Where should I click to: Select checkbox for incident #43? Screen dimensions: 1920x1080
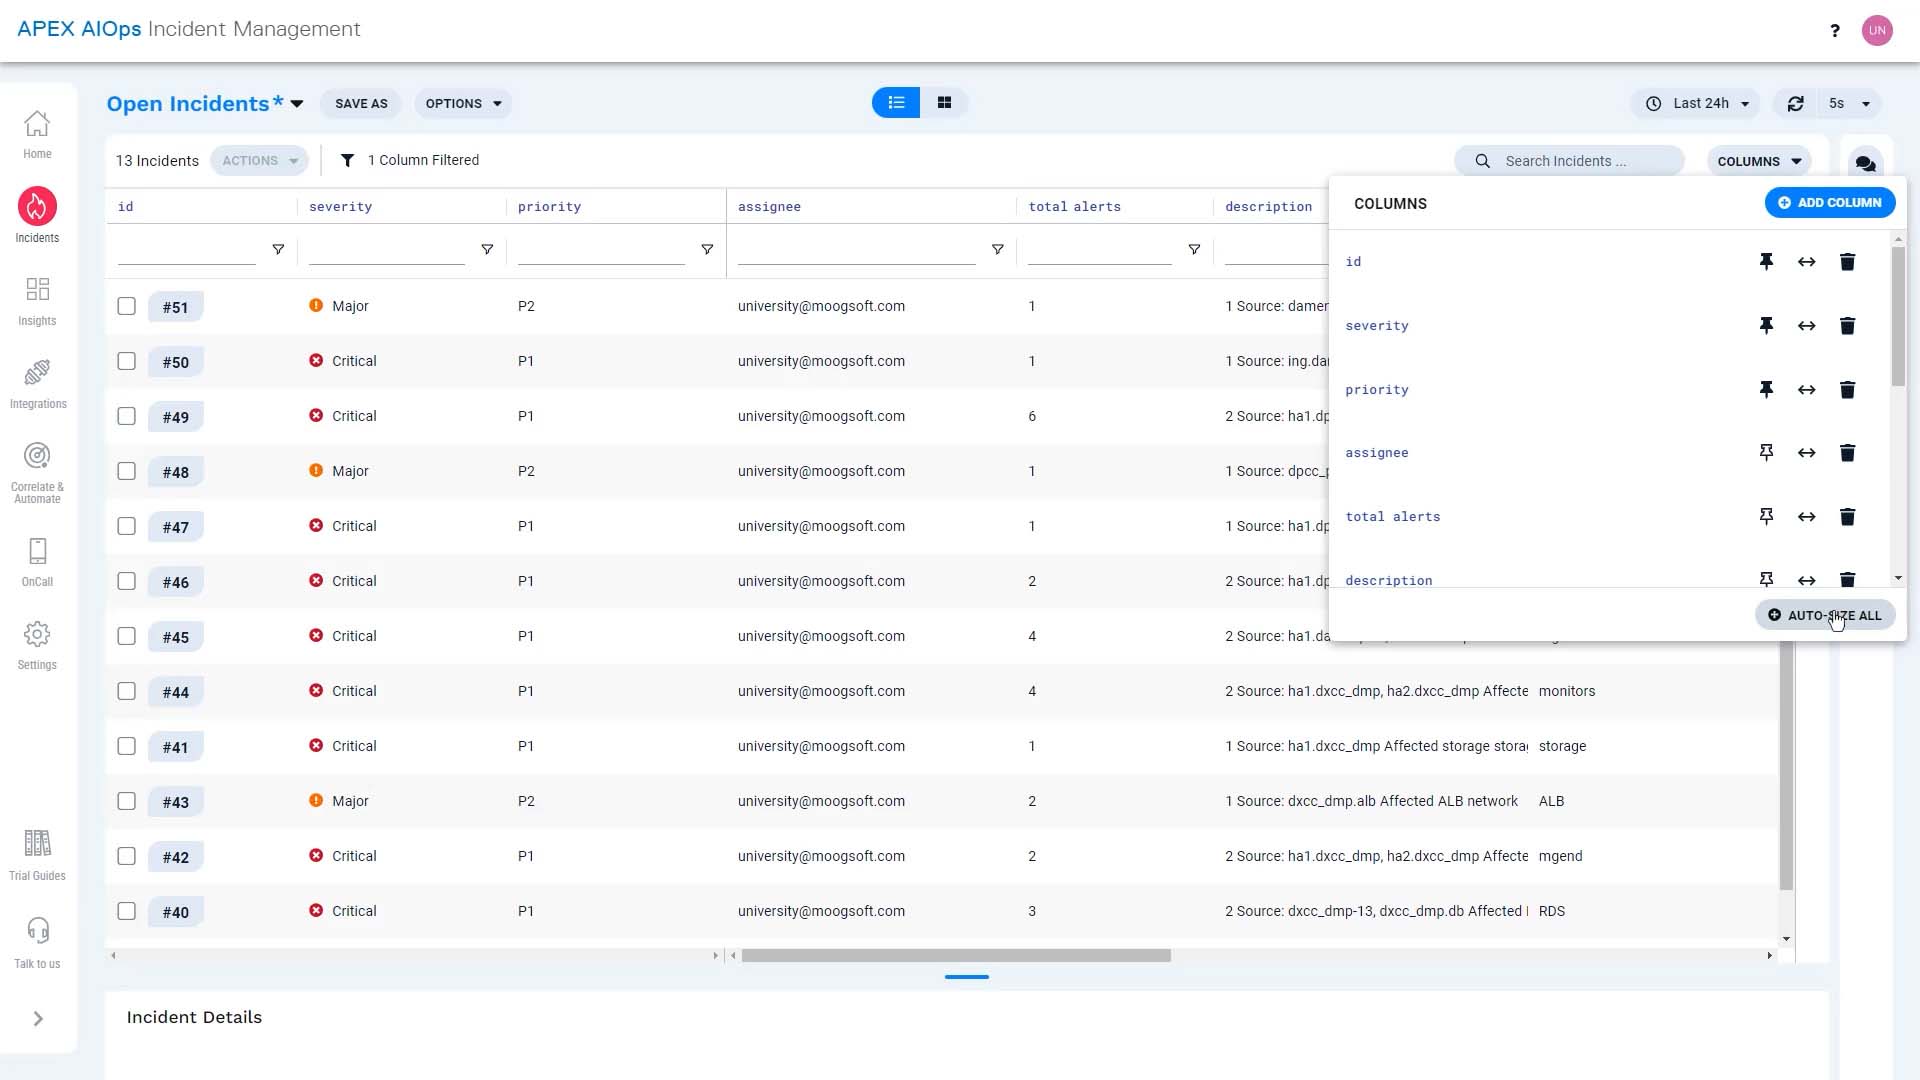click(127, 802)
